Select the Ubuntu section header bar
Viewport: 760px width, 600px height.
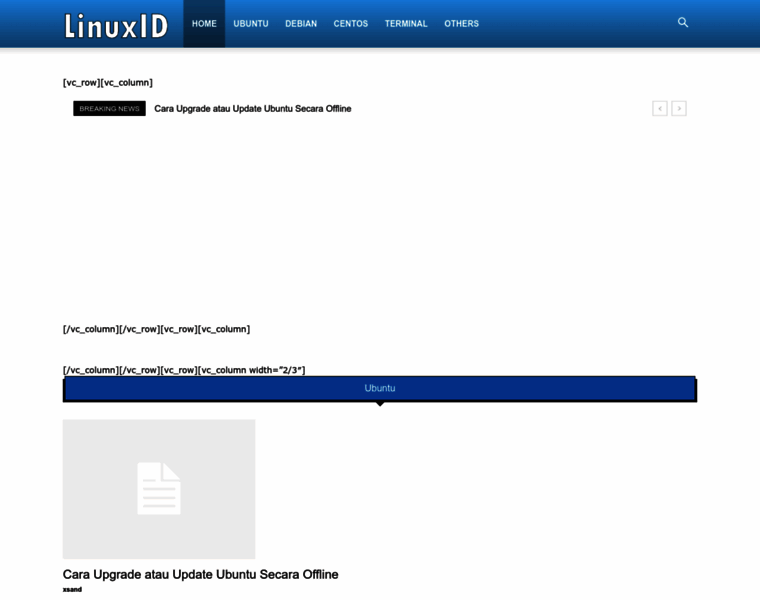tap(380, 389)
